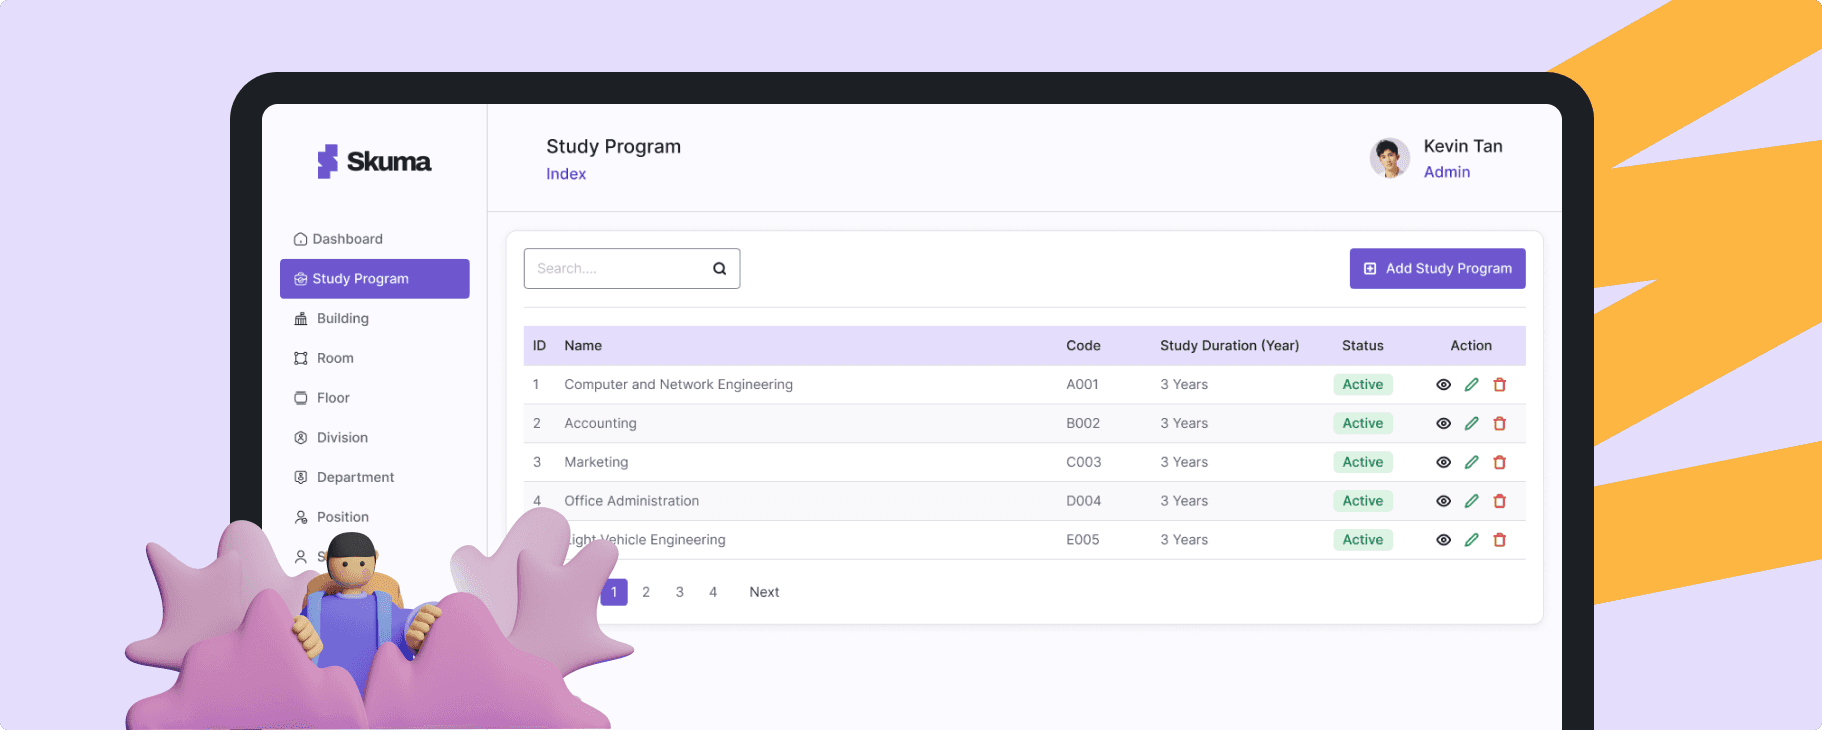Click Active status badge for Marketing
Screen dimensions: 1822x730
pos(1363,462)
